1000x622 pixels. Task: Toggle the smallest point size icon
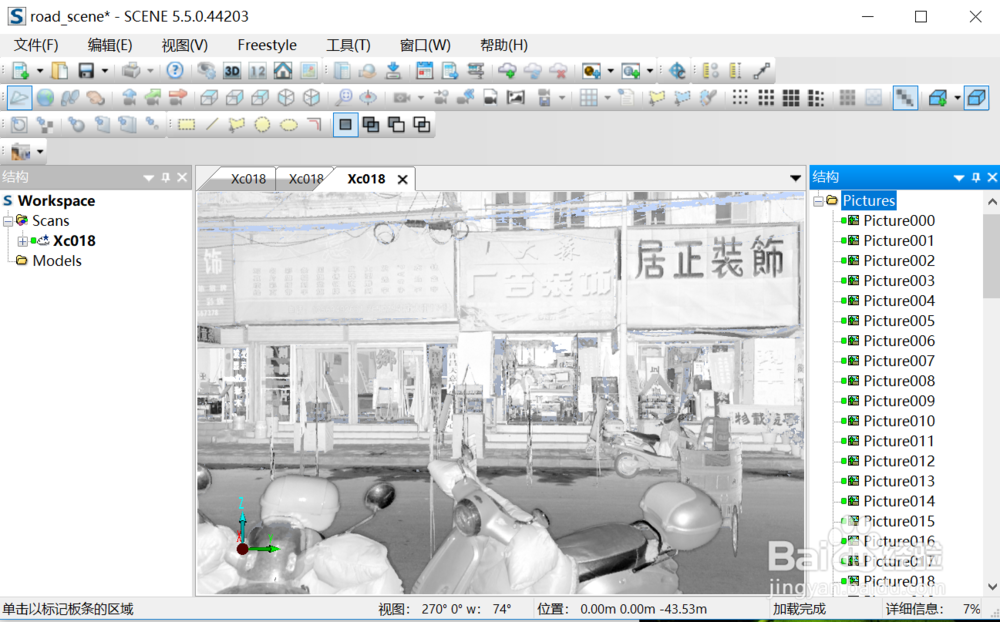click(x=740, y=98)
